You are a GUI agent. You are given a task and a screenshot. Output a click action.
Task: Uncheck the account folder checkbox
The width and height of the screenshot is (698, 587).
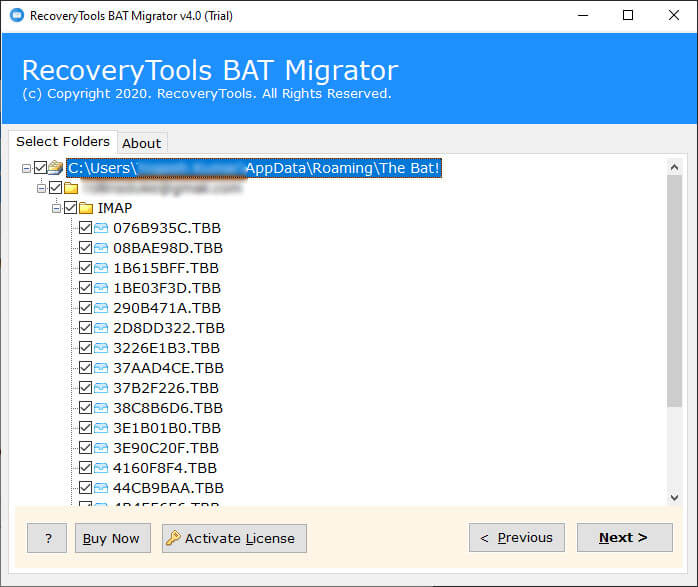[x=56, y=188]
